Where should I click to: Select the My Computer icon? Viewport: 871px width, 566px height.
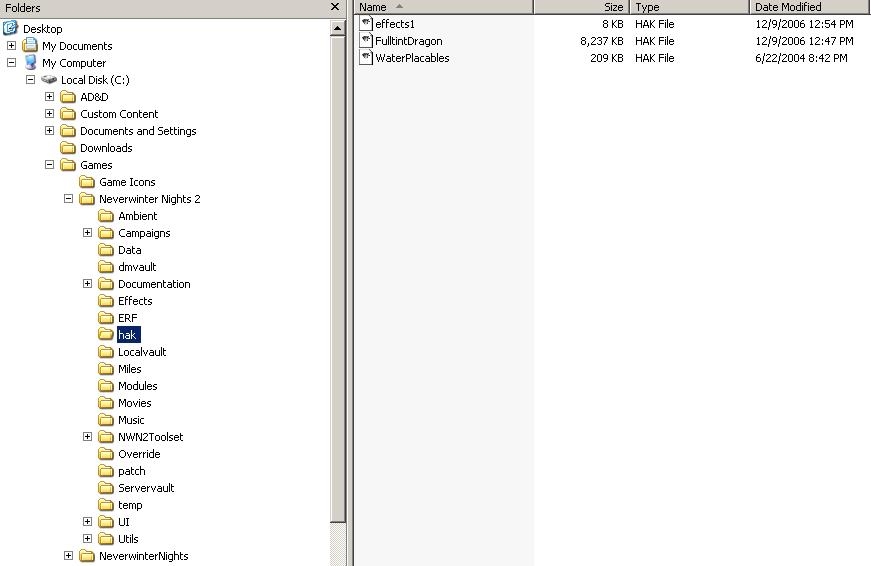(x=31, y=63)
